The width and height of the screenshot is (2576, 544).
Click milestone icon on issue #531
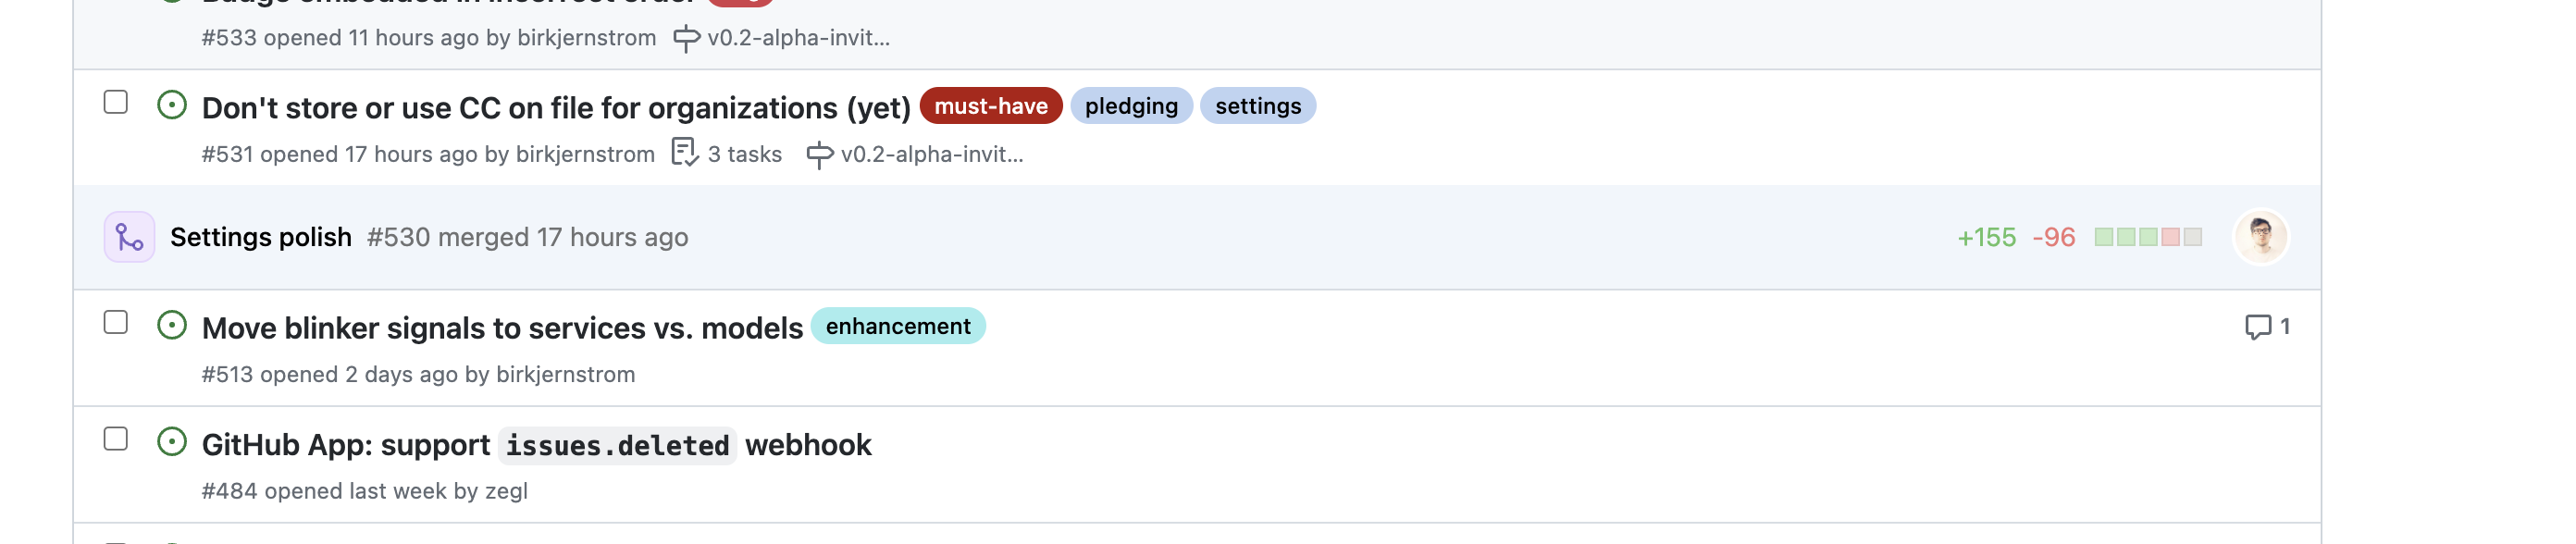pos(819,154)
